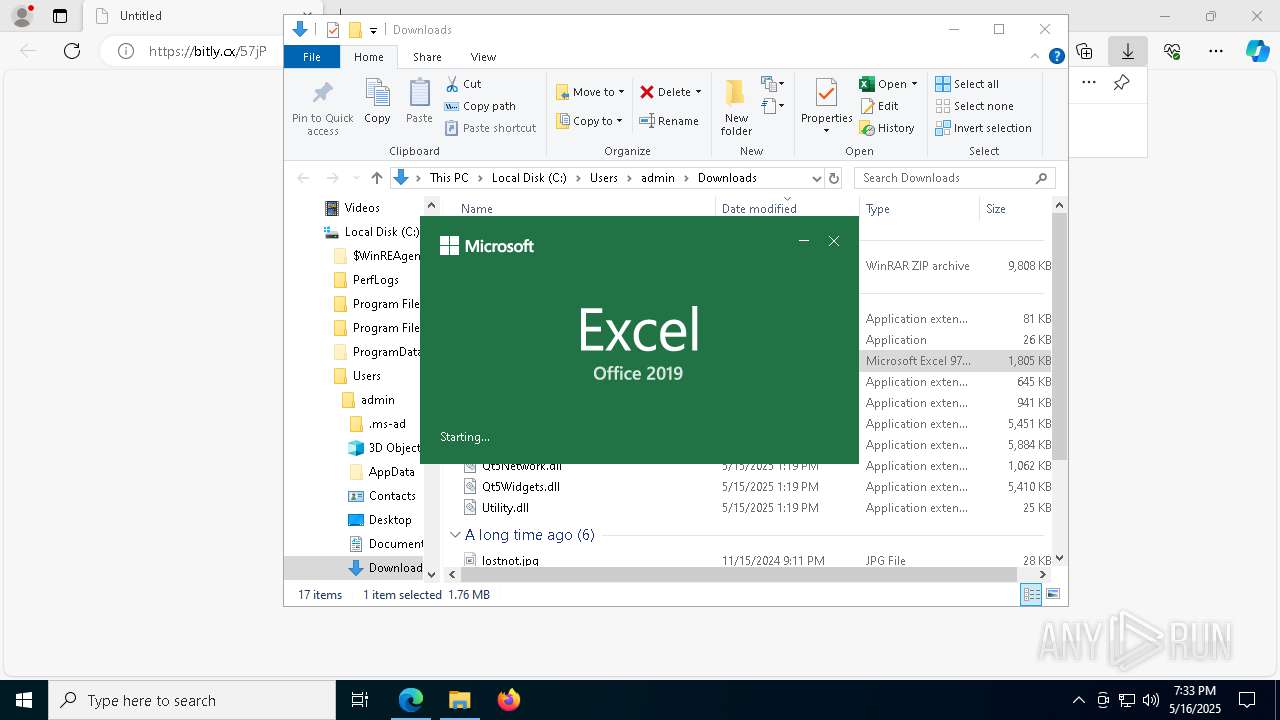Switch to the View ribbon tab

point(483,57)
